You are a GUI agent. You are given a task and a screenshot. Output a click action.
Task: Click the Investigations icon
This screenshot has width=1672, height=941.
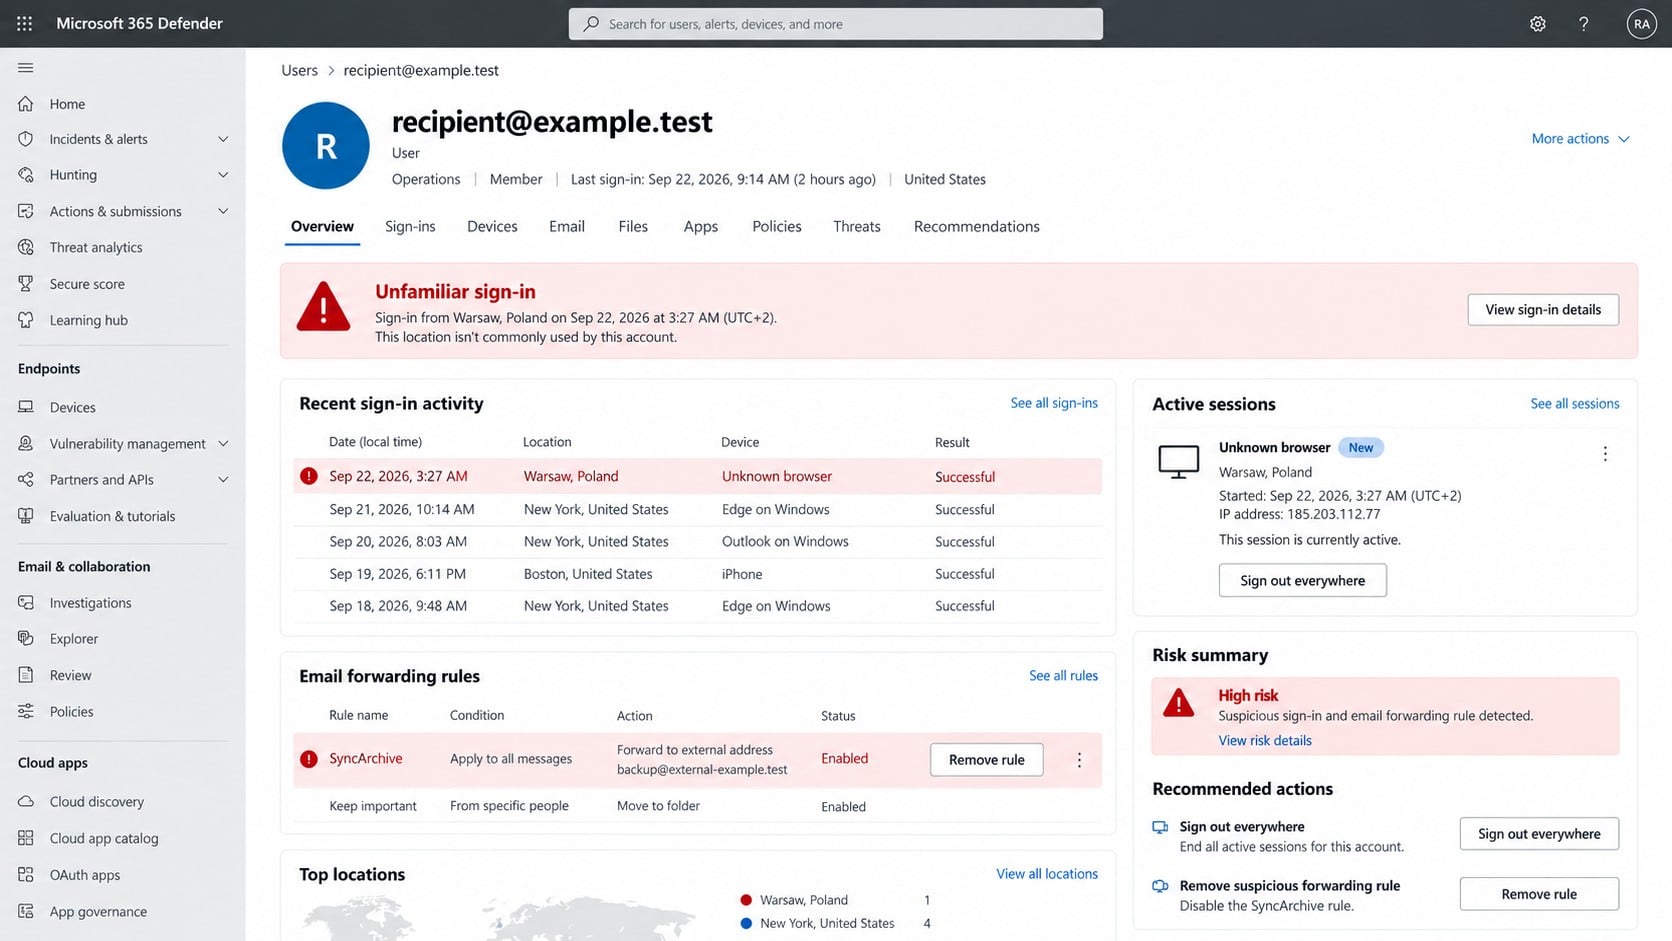tap(26, 603)
